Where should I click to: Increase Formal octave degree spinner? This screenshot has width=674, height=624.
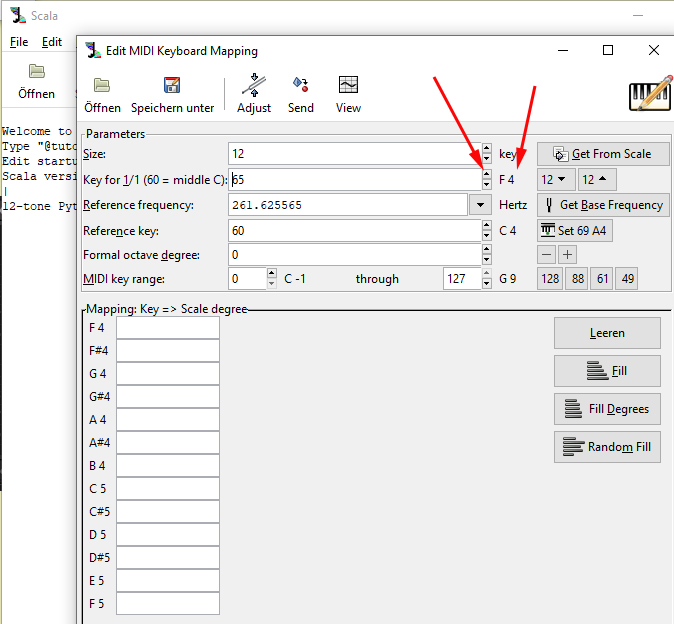487,249
